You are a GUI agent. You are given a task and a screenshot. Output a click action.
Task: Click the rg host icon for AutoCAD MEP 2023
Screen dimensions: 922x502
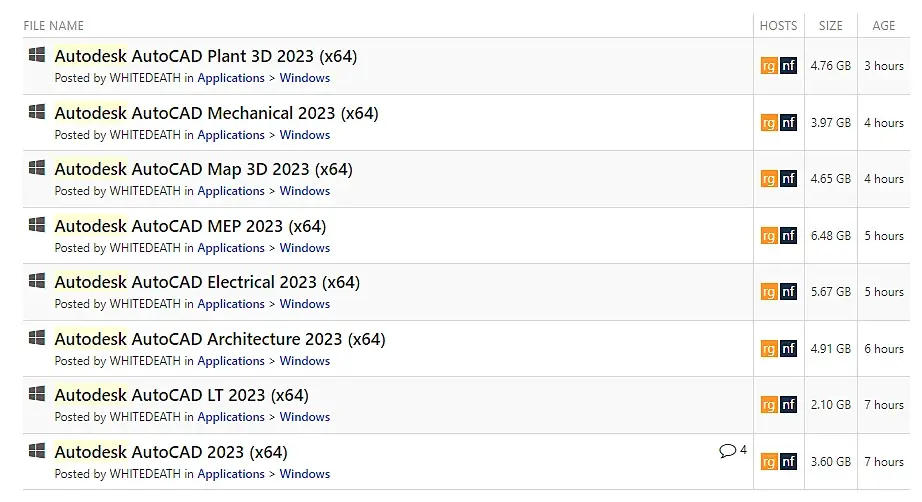pos(769,236)
